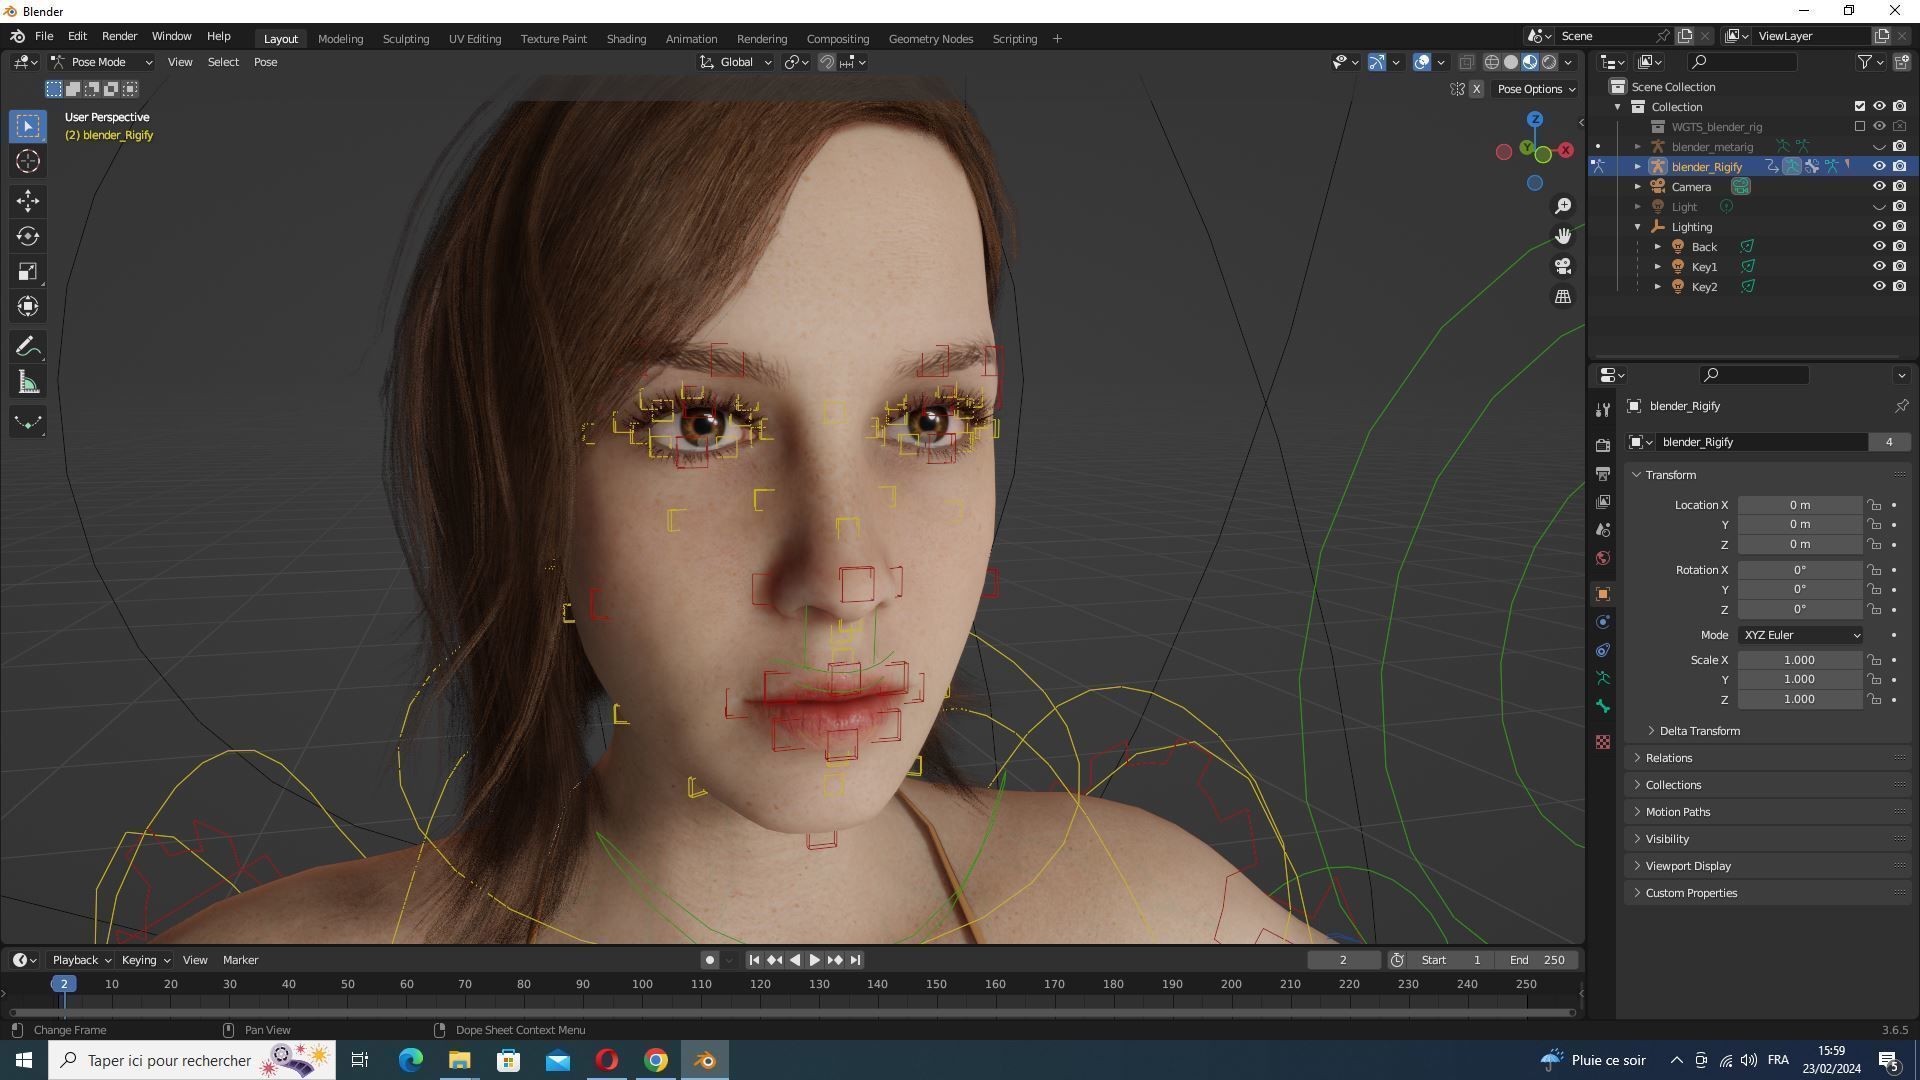
Task: Select the Measure tool
Action: point(28,382)
